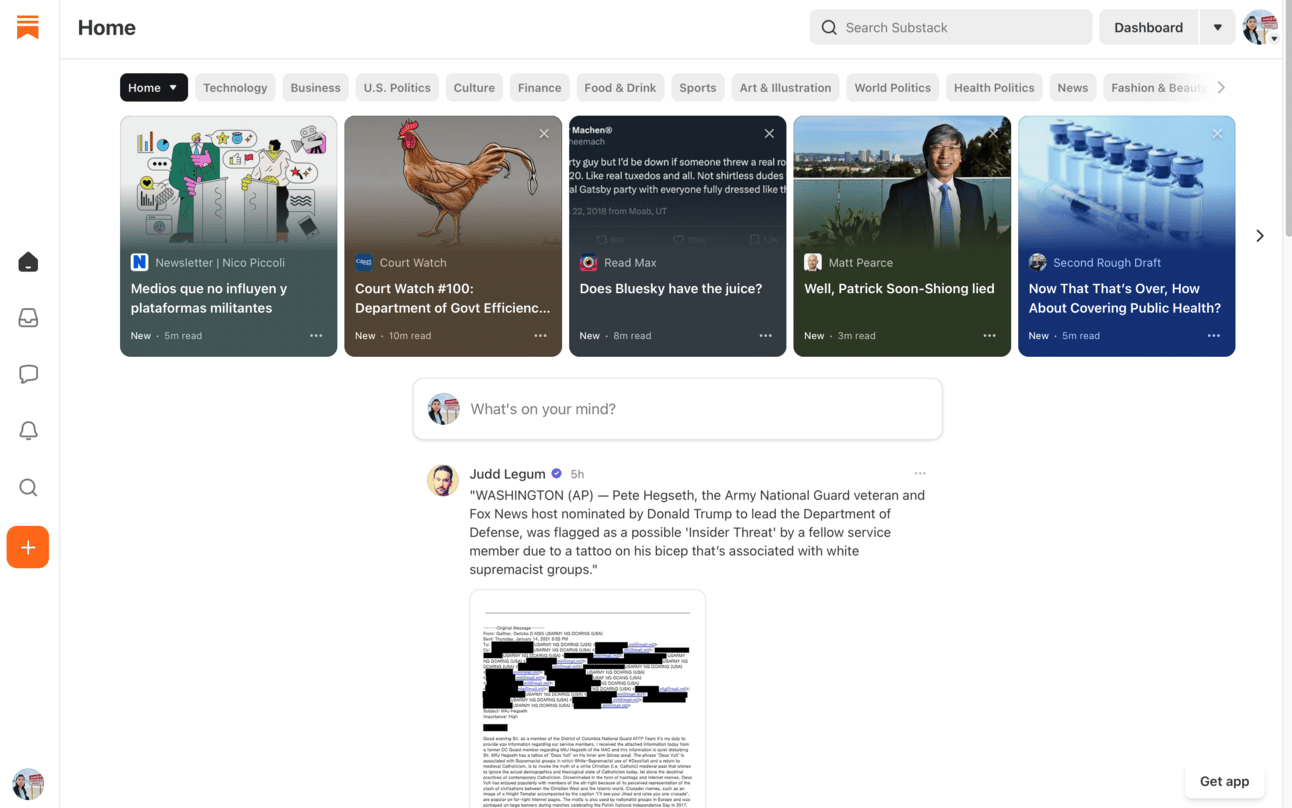Open the 5h note timestamp
Viewport: 1292px width, 808px height.
(x=577, y=474)
